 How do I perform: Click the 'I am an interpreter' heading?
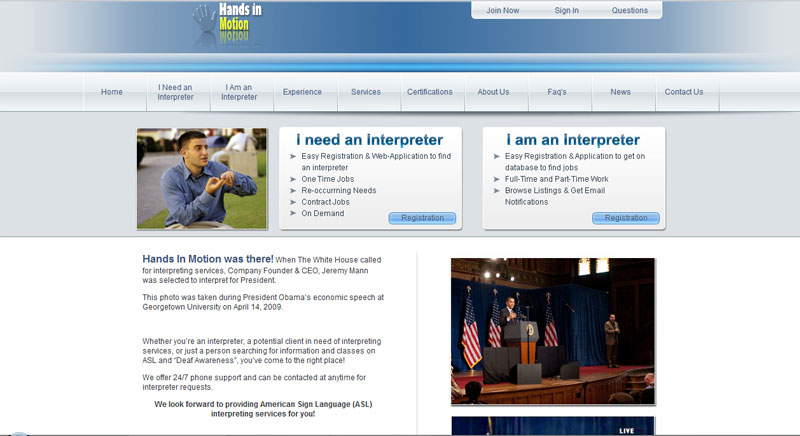tap(572, 140)
